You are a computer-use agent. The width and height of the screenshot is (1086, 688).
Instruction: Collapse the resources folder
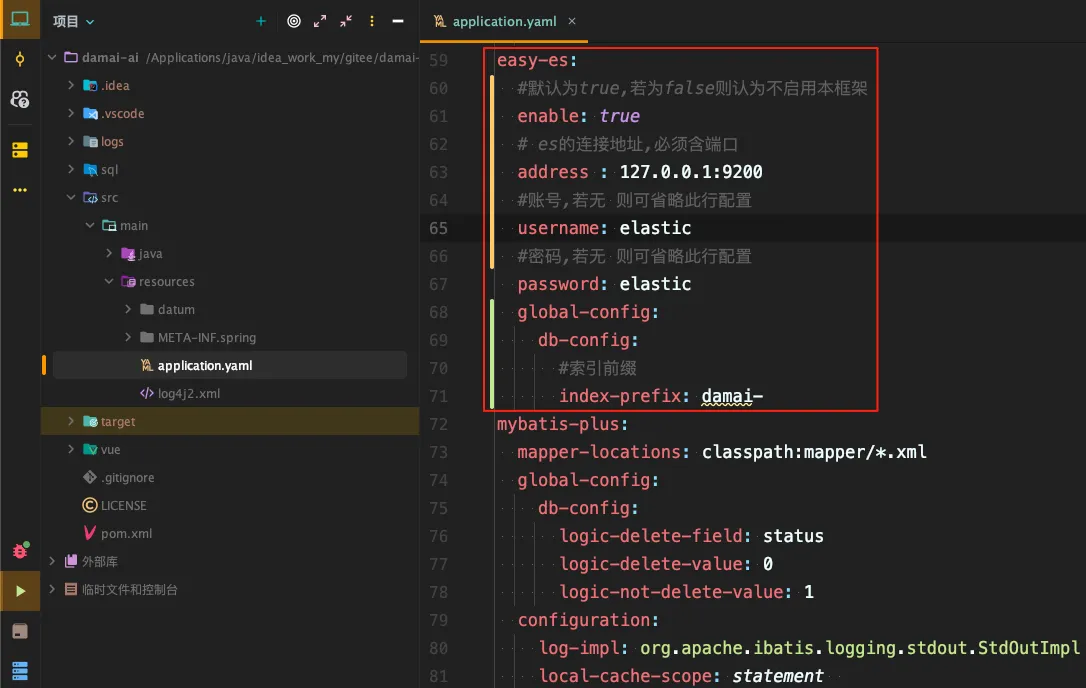pos(109,282)
